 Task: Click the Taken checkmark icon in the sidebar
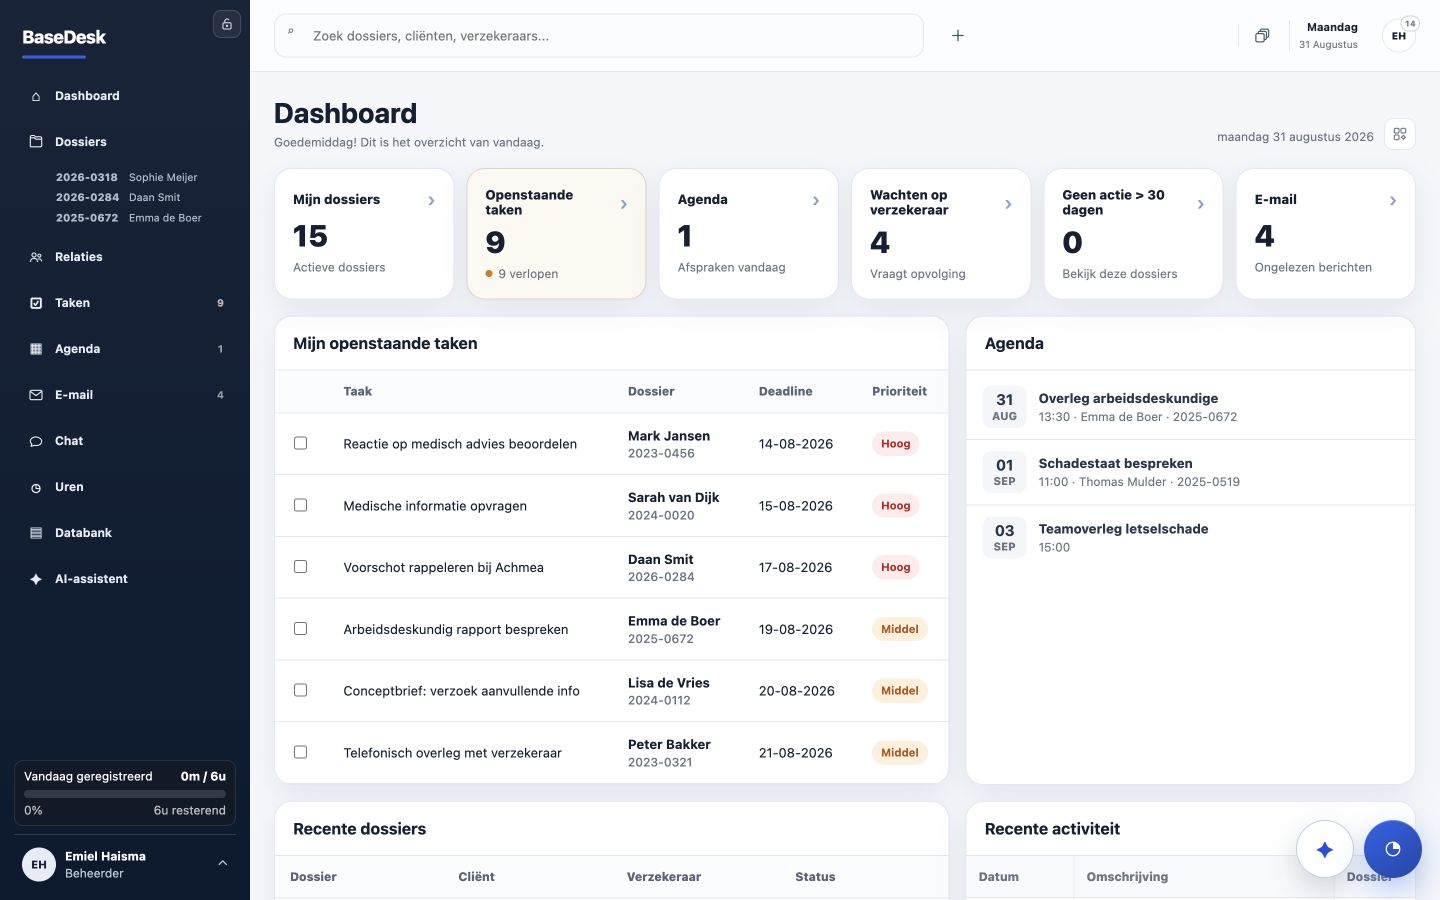[36, 303]
